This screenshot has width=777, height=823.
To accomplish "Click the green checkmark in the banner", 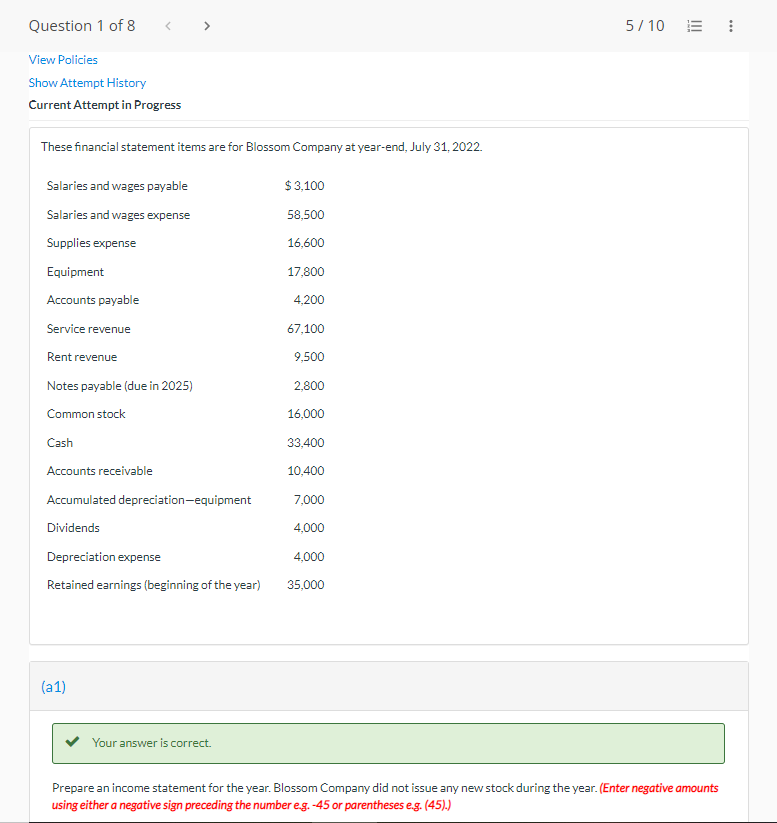I will point(72,742).
